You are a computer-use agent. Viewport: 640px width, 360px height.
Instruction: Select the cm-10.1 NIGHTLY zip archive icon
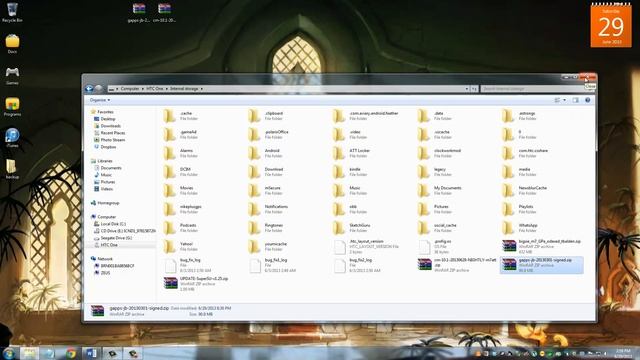424,264
